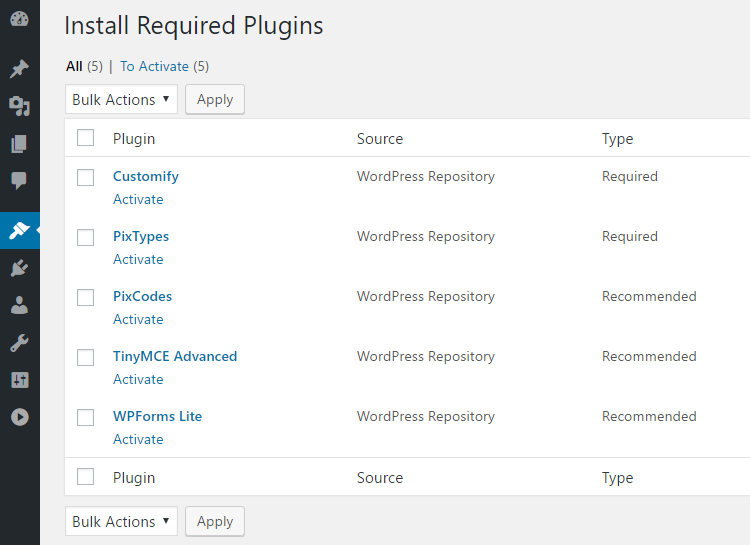Open Posts pushpin icon in sidebar

click(19, 69)
